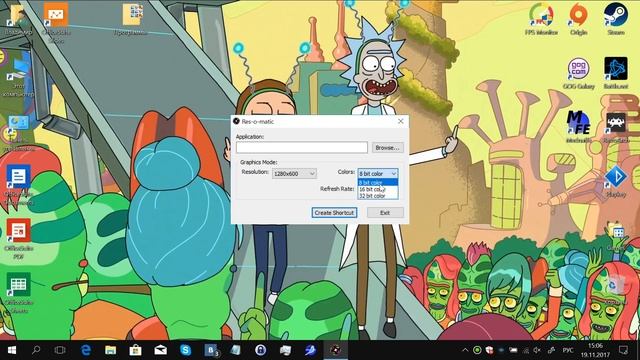Open Task View from the taskbar
Screen dimensions: 640x360
point(60,350)
